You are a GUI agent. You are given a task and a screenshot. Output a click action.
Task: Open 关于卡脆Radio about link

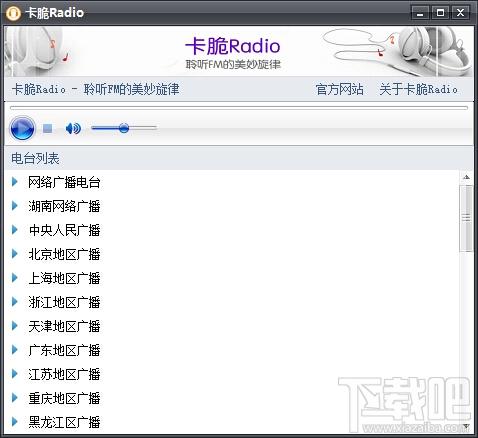point(418,89)
